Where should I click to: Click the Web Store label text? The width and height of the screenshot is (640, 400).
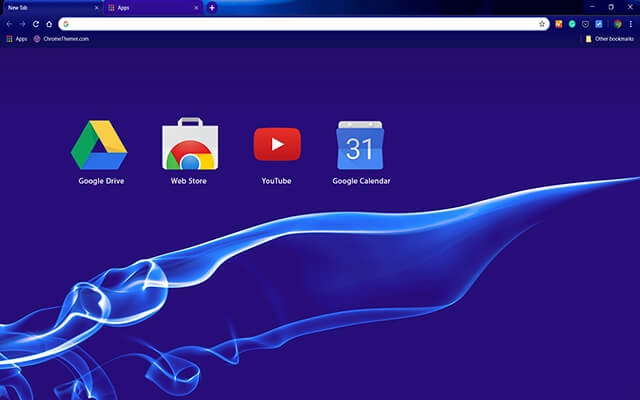189,181
